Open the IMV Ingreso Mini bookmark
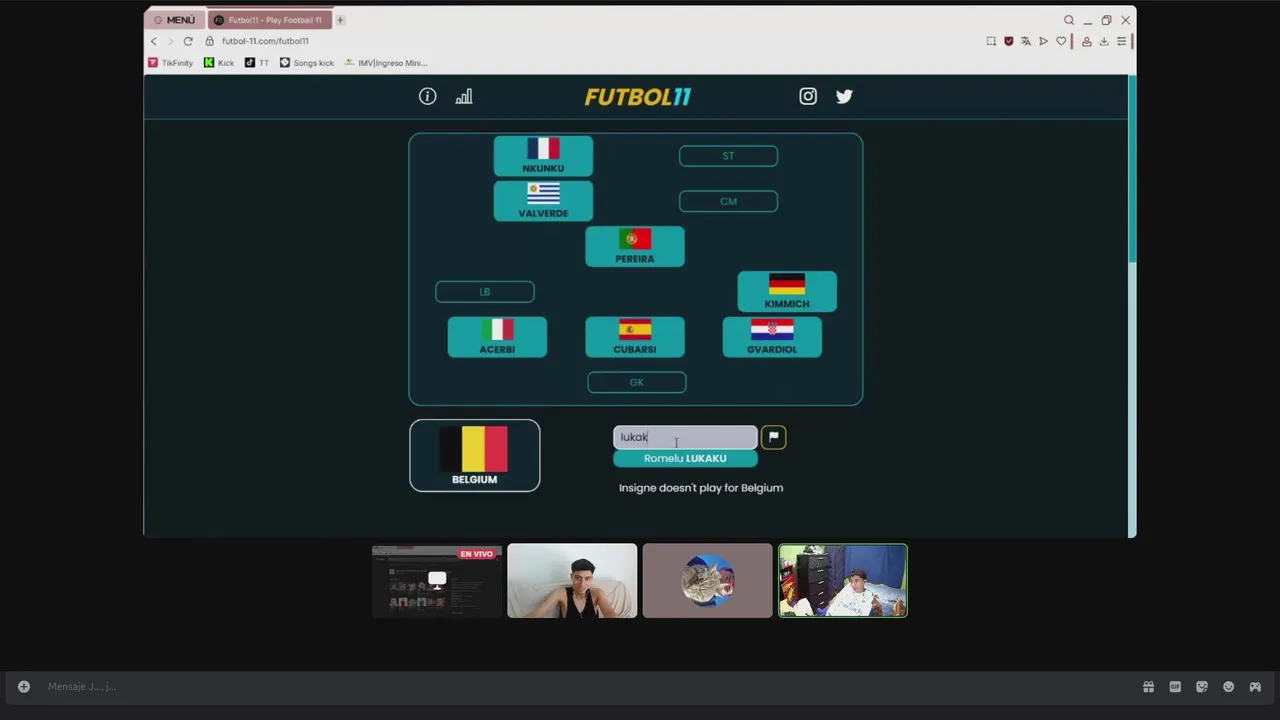 point(386,63)
